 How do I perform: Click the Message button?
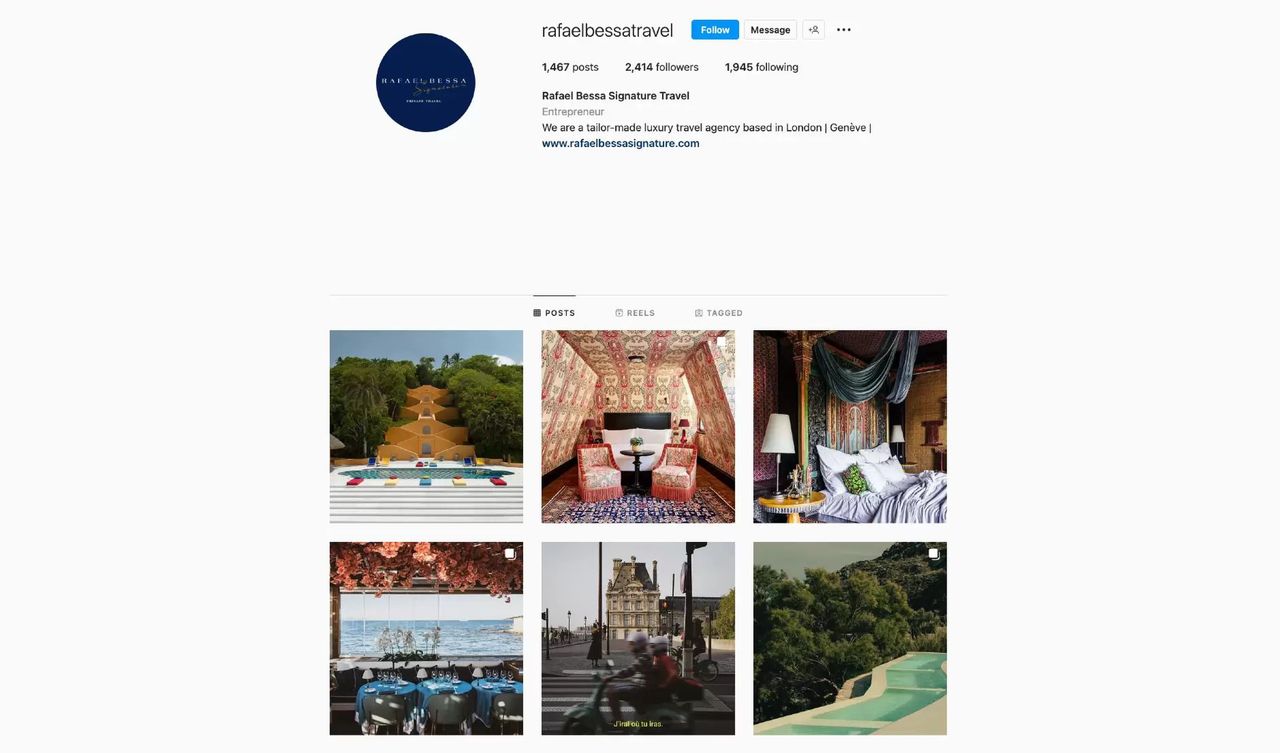click(770, 30)
